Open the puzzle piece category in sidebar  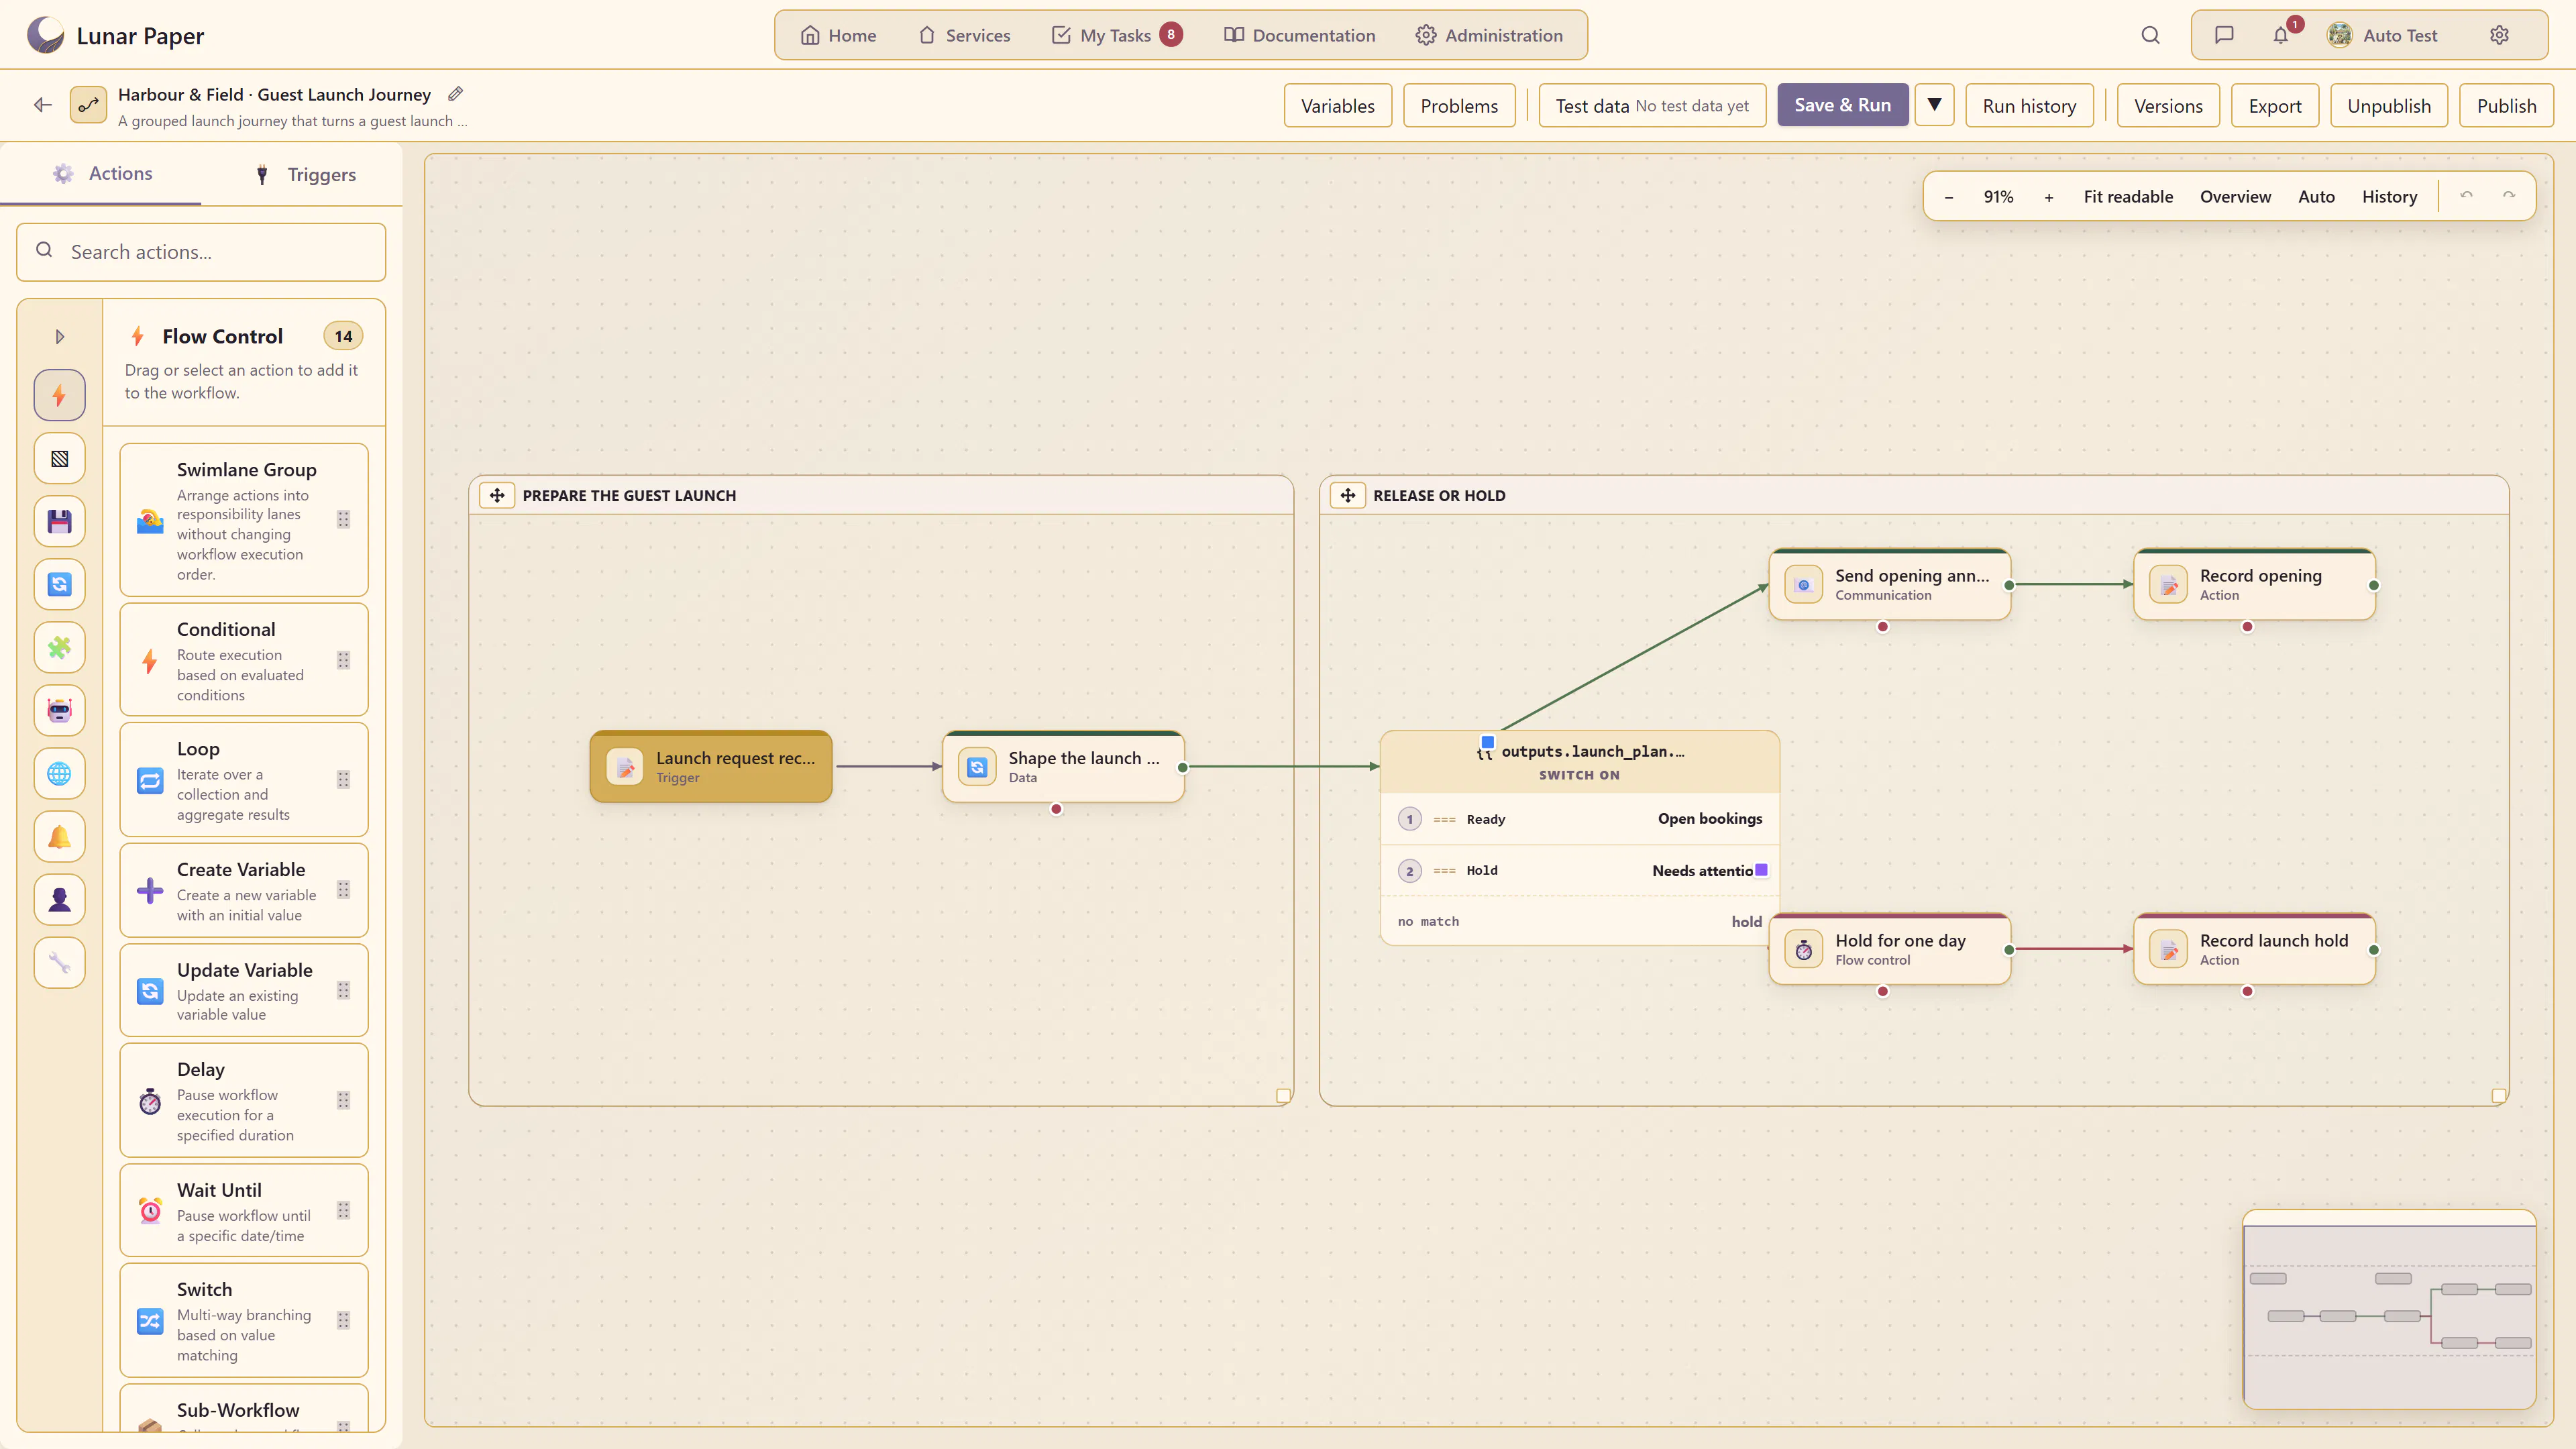[x=59, y=648]
